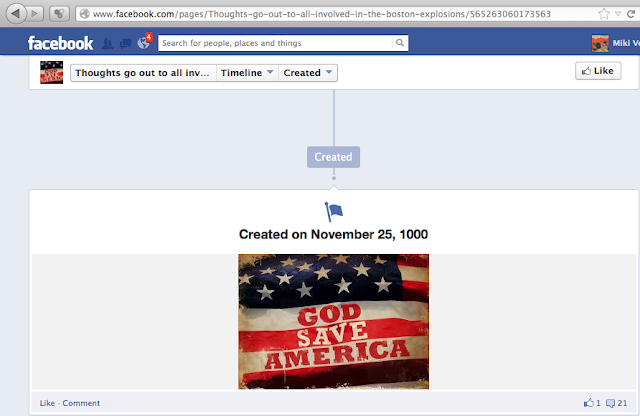Image resolution: width=640 pixels, height=416 pixels.
Task: Click the blue flag milestone icon
Action: pyautogui.click(x=333, y=212)
